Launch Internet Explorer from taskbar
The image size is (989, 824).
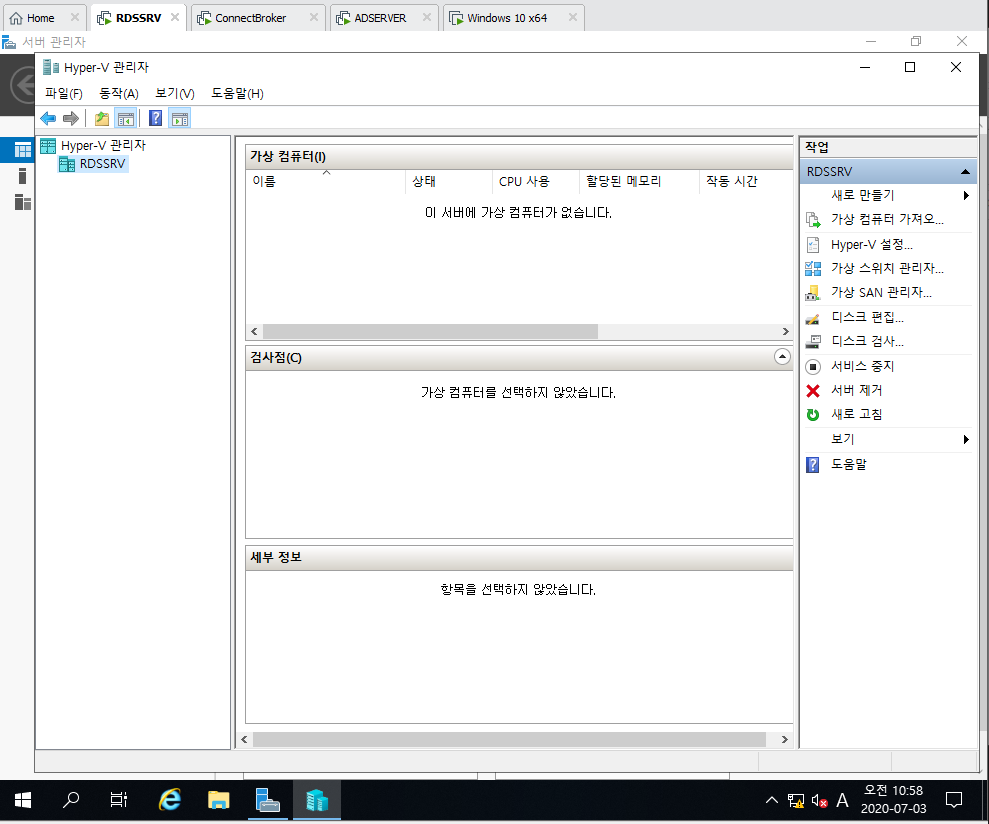169,801
